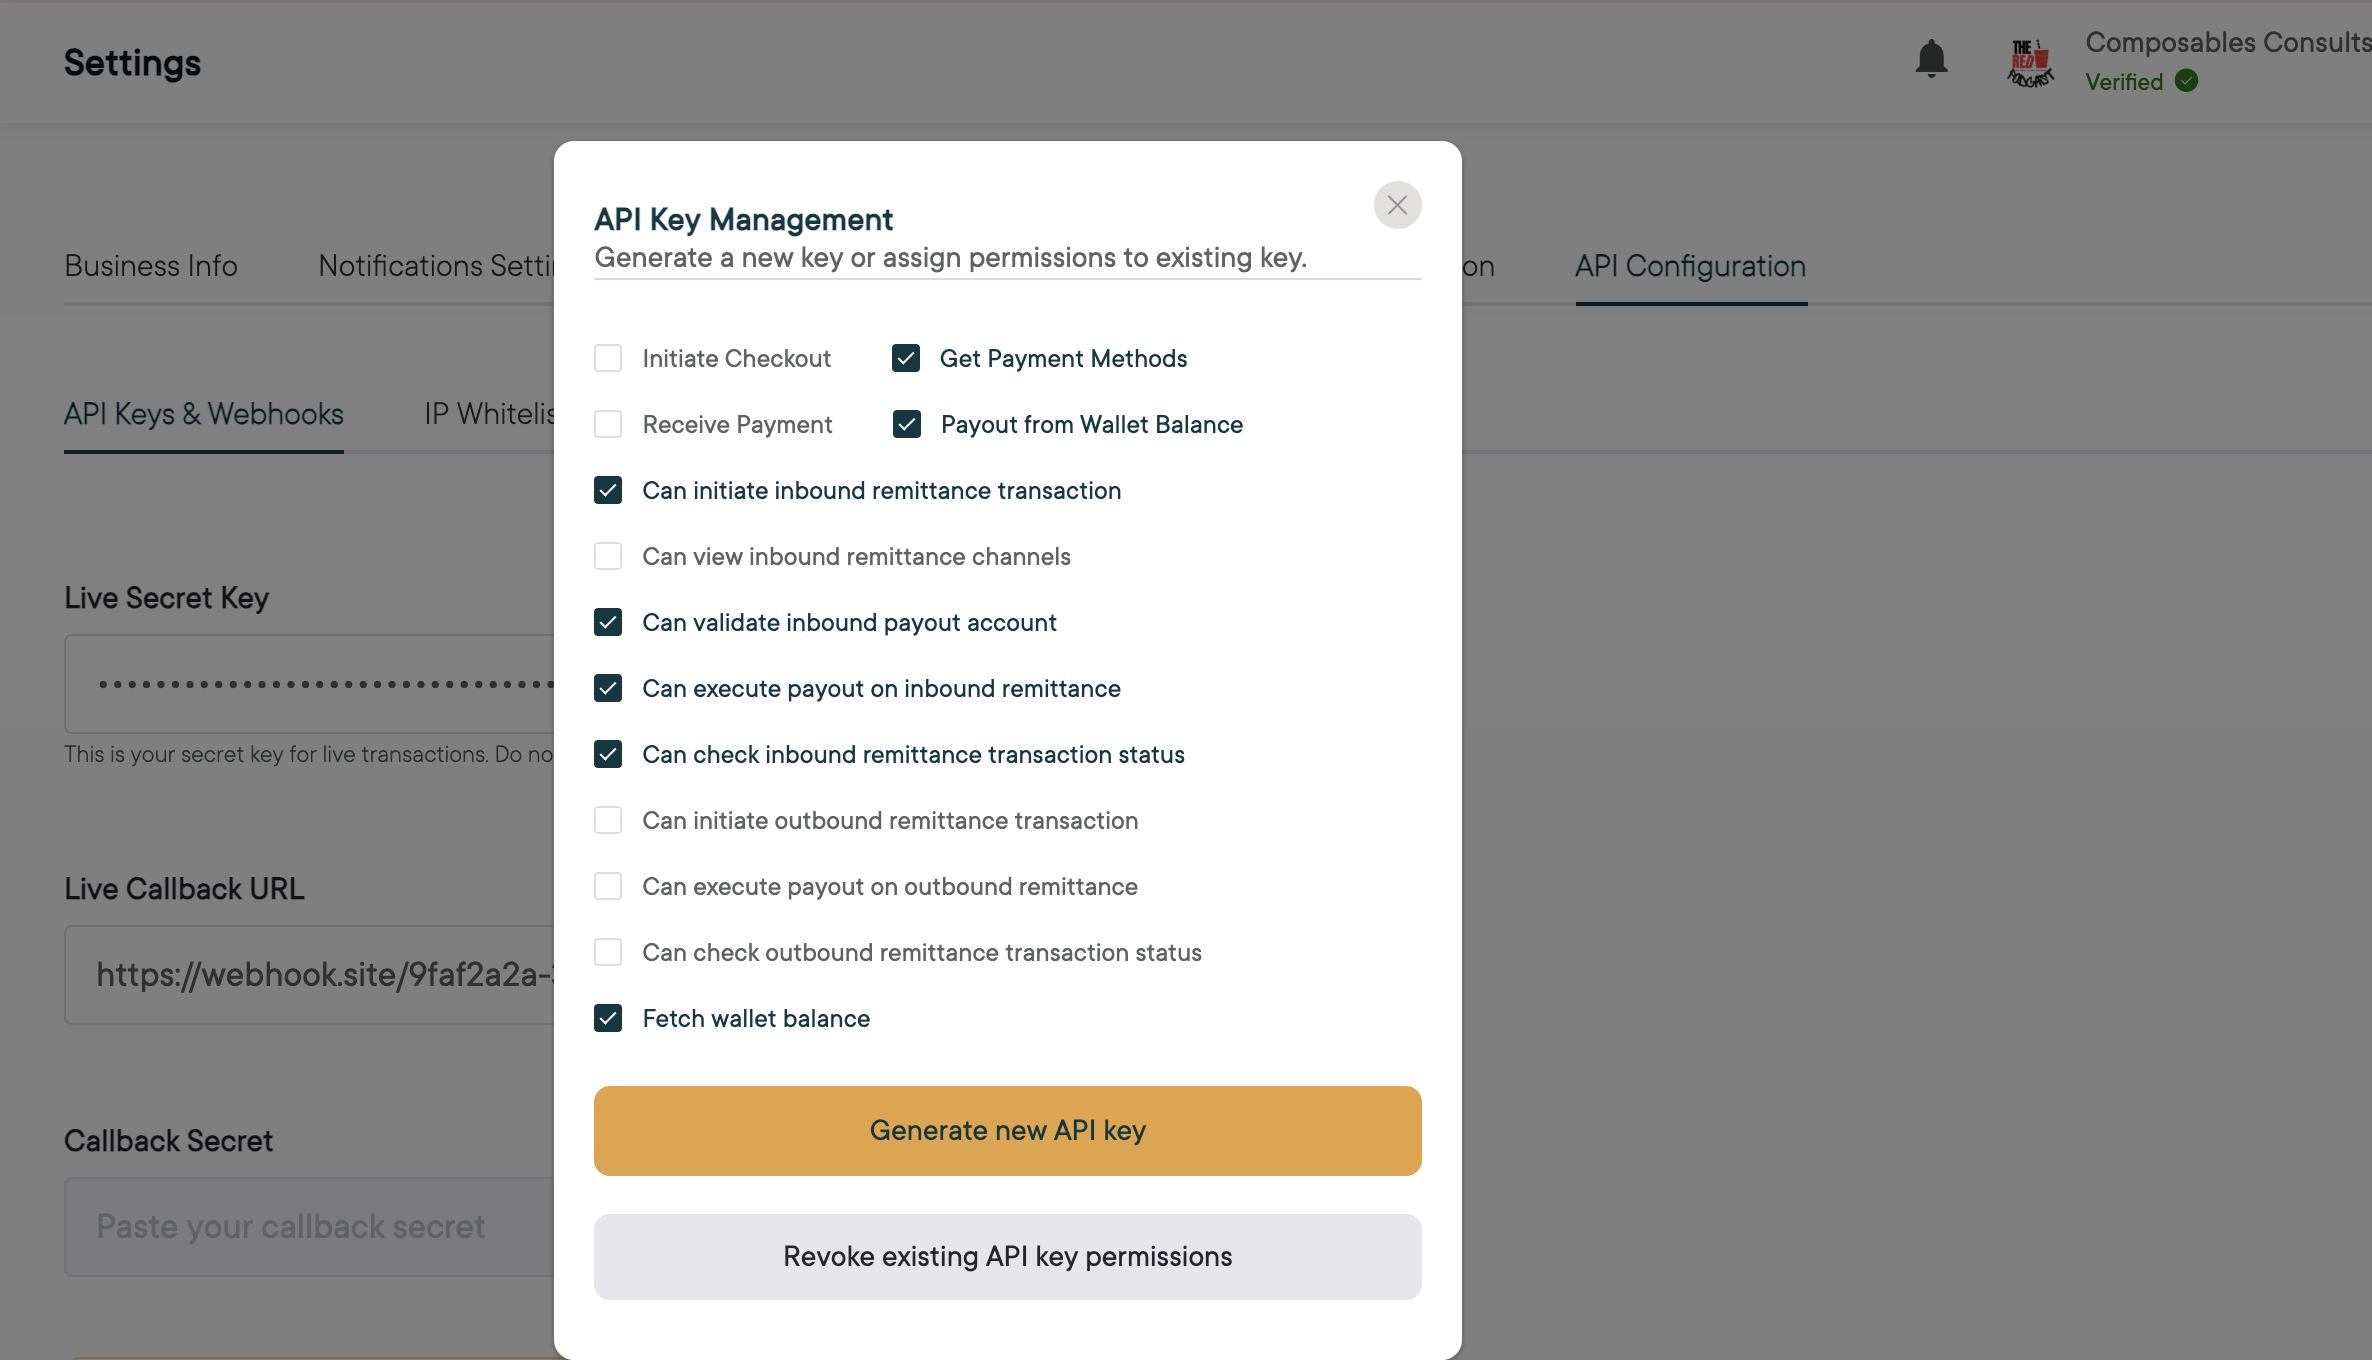The width and height of the screenshot is (2372, 1360).
Task: Open the Business Info tab
Action: click(x=151, y=266)
